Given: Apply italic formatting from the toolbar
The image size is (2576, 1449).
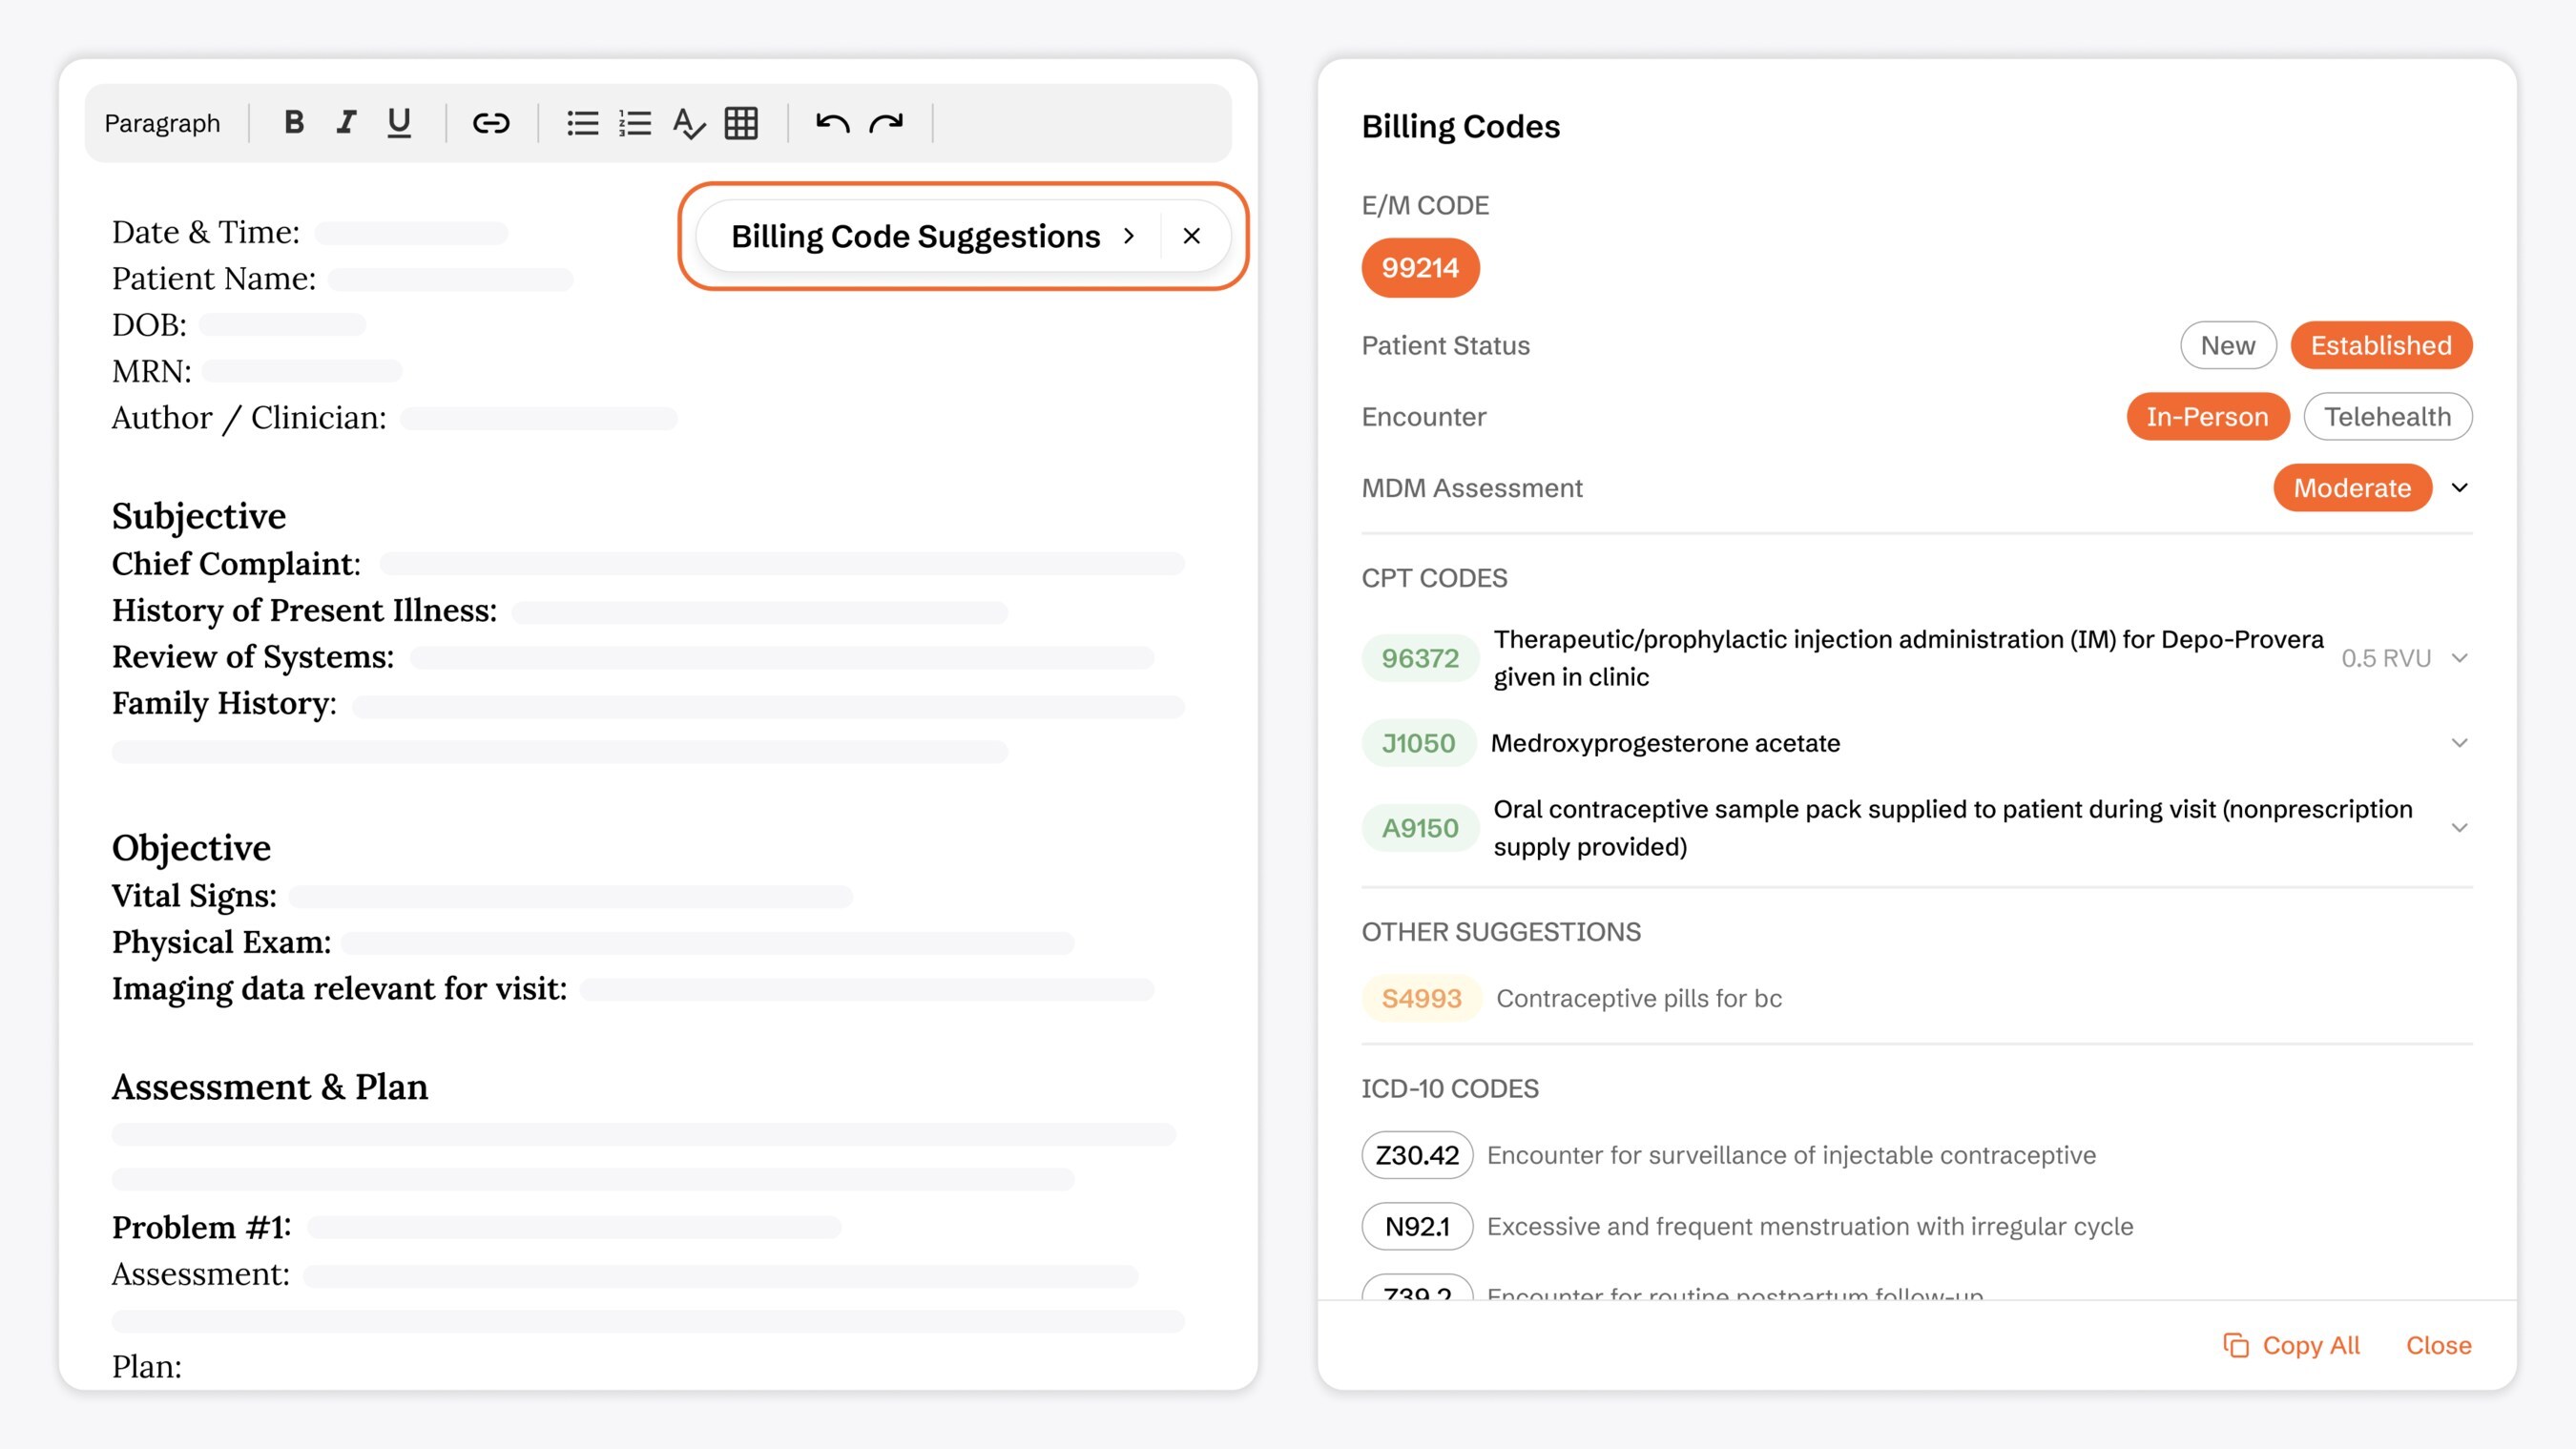Looking at the screenshot, I should click(x=346, y=122).
